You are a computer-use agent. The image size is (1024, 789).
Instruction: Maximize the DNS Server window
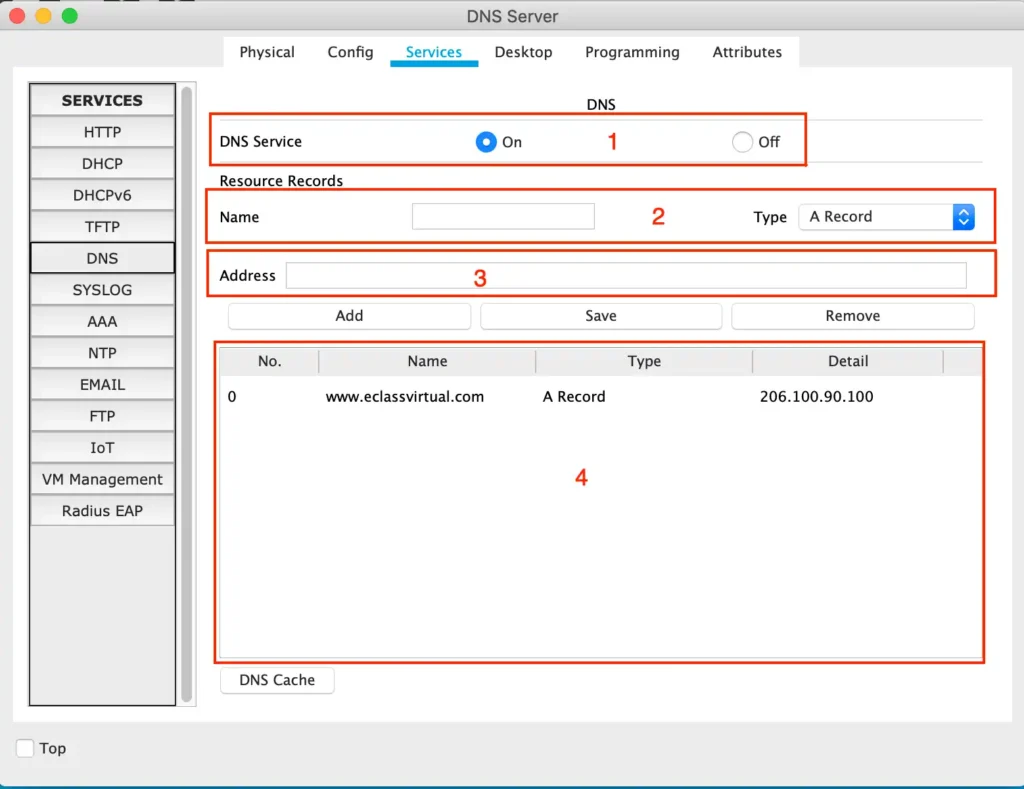[x=70, y=16]
